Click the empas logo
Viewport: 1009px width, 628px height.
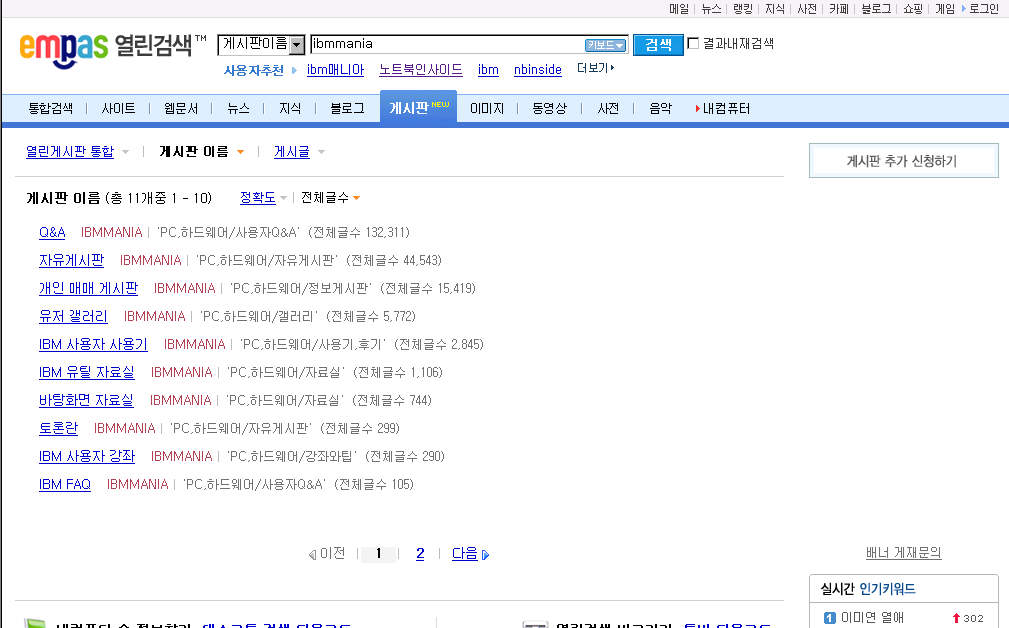tap(63, 46)
